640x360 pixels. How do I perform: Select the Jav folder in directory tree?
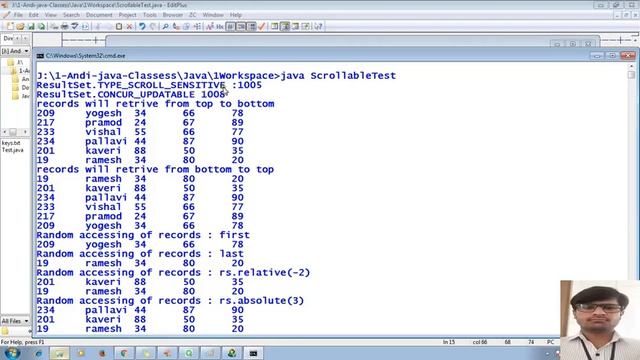pyautogui.click(x=21, y=96)
